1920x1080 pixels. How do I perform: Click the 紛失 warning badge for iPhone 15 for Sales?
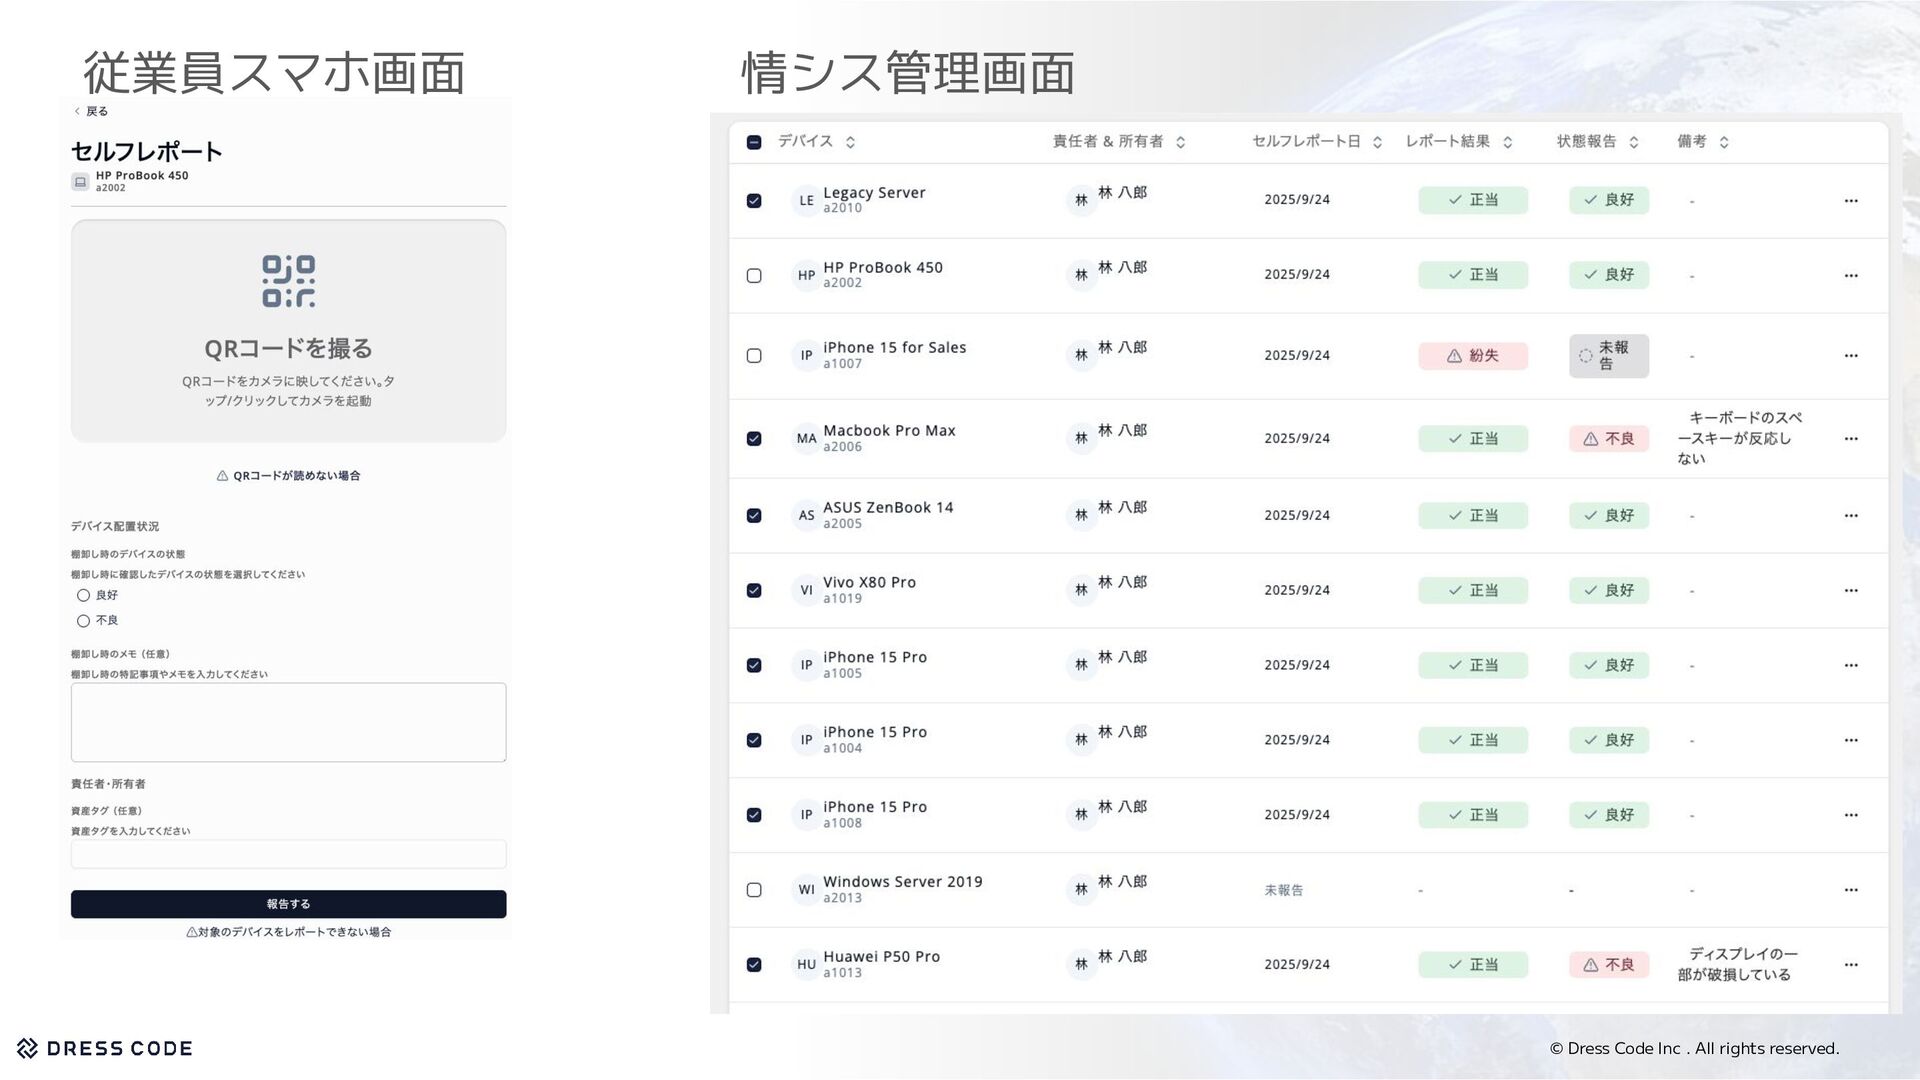click(1472, 356)
